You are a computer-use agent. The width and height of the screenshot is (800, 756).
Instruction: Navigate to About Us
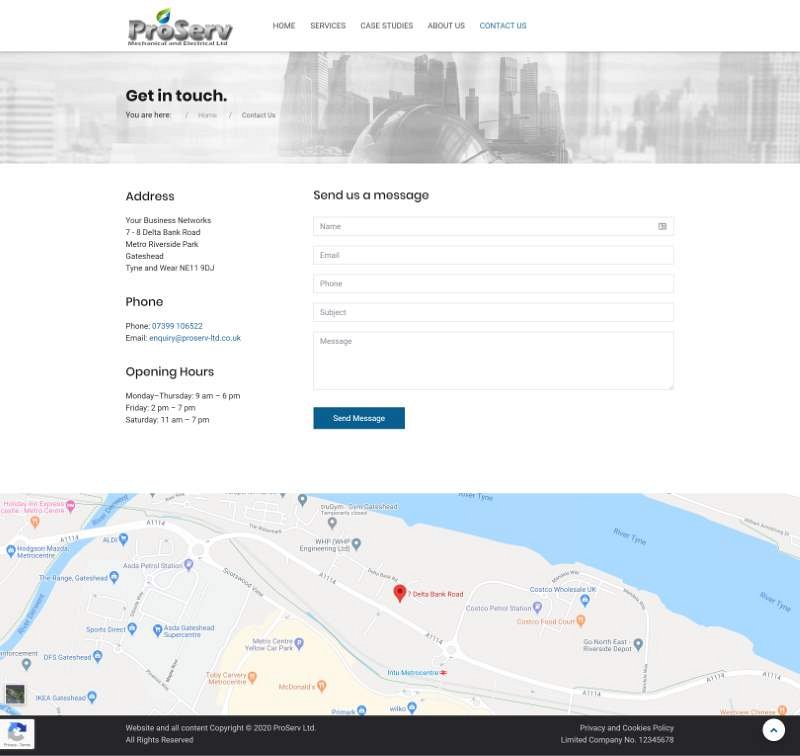pyautogui.click(x=445, y=26)
